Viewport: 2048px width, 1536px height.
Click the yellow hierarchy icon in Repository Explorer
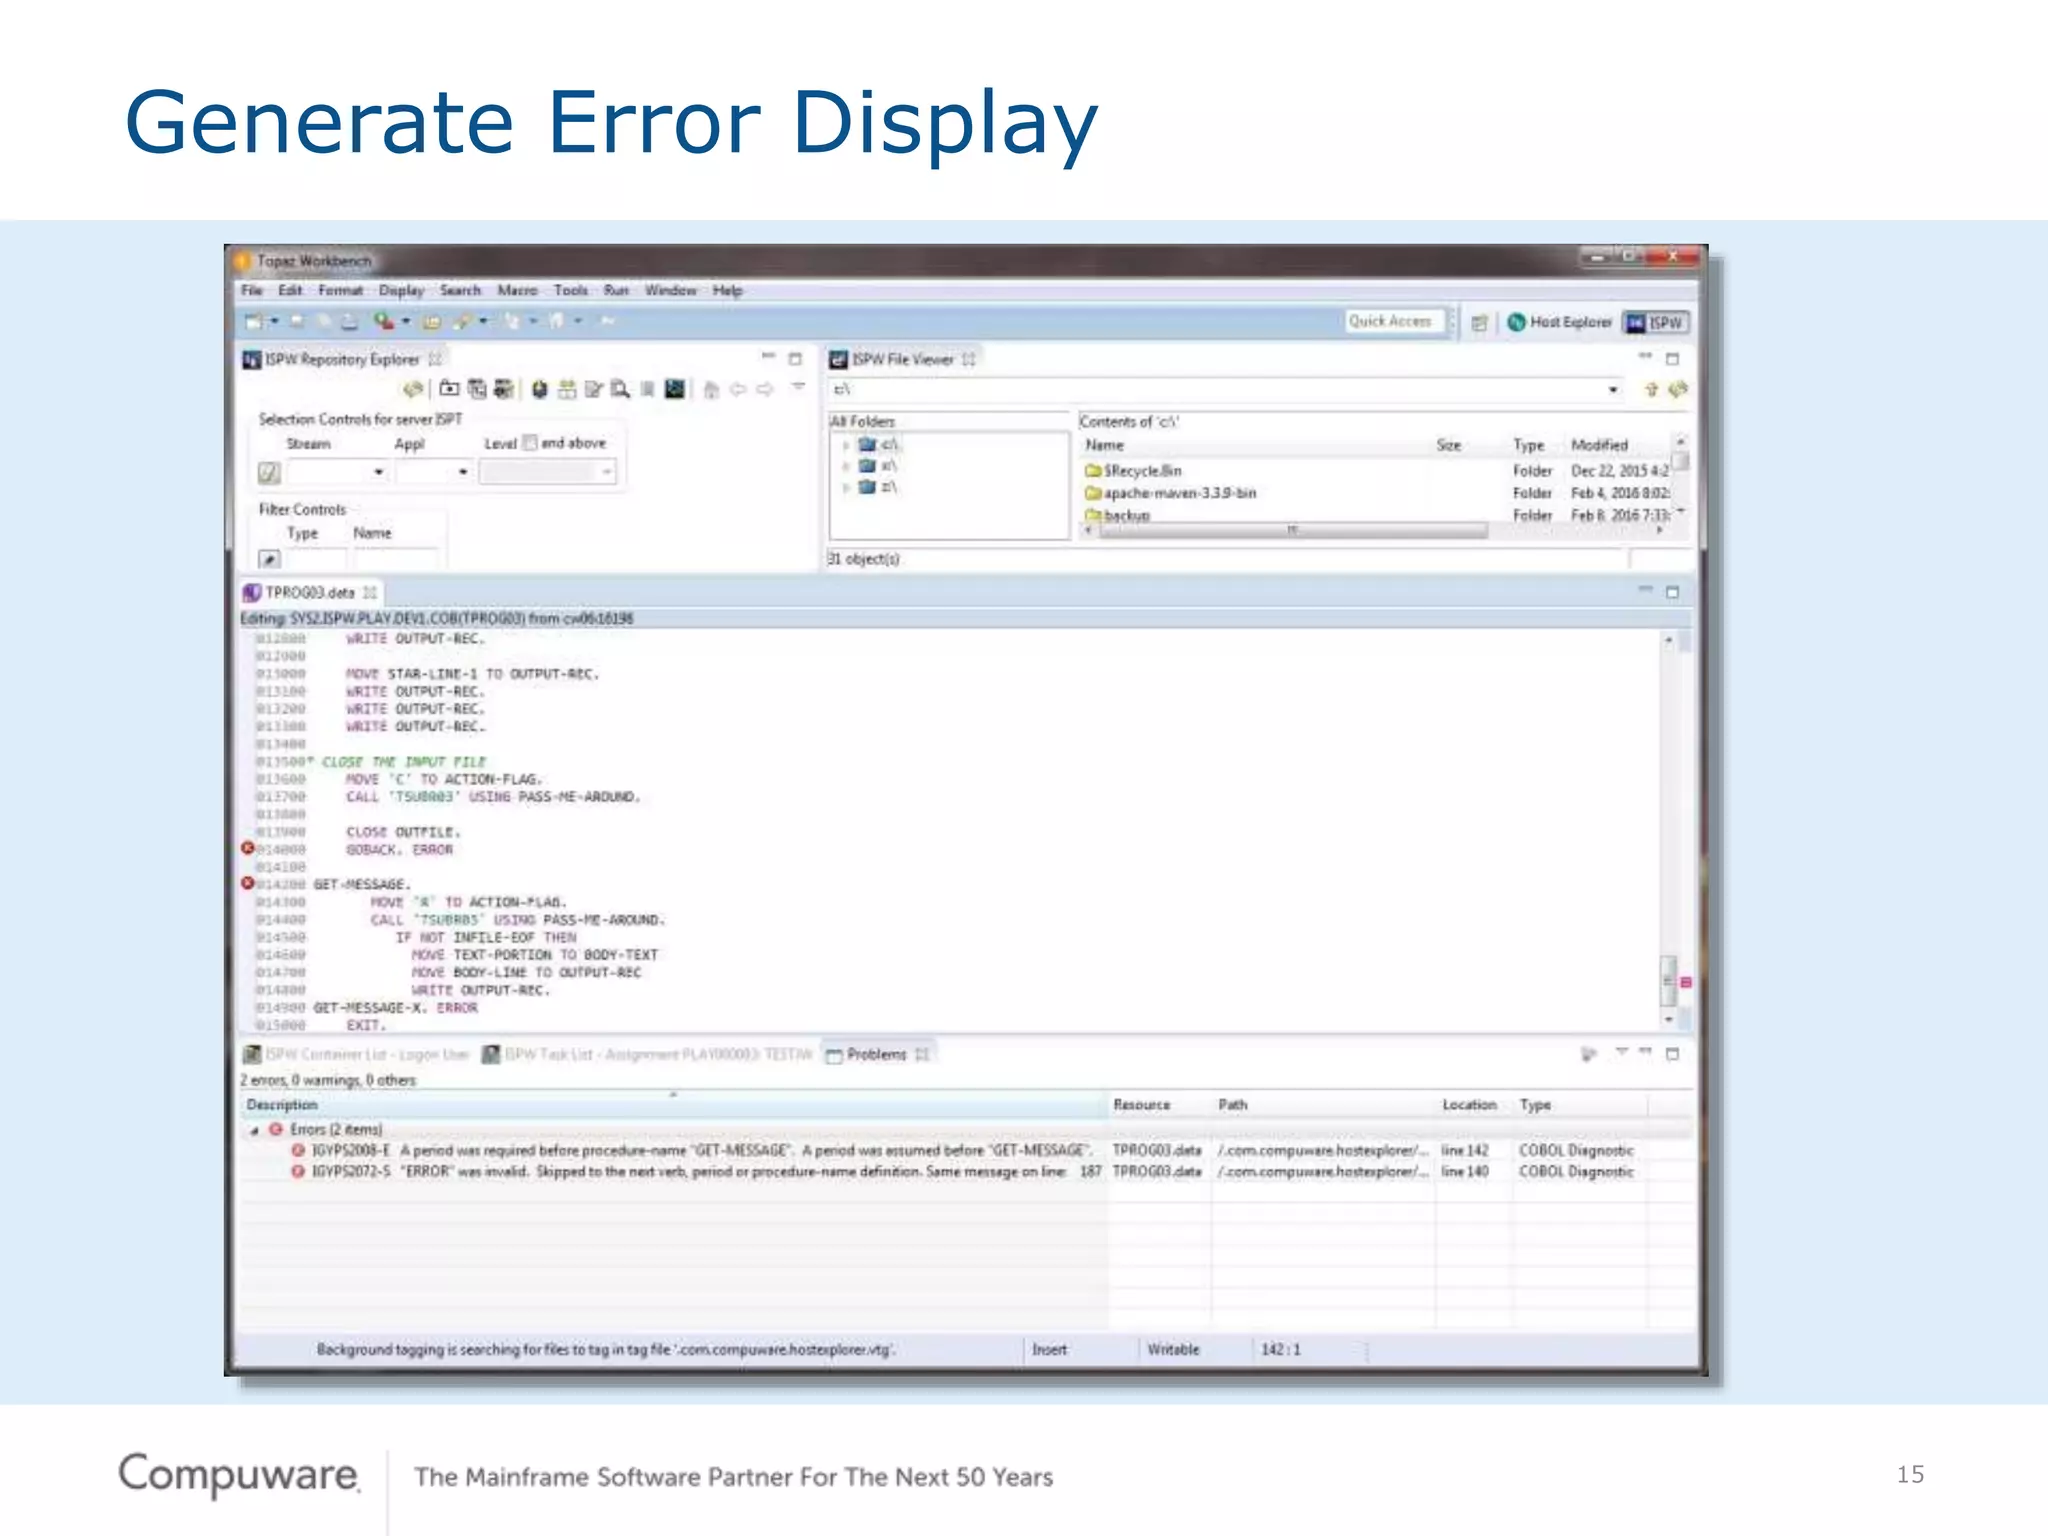point(567,389)
